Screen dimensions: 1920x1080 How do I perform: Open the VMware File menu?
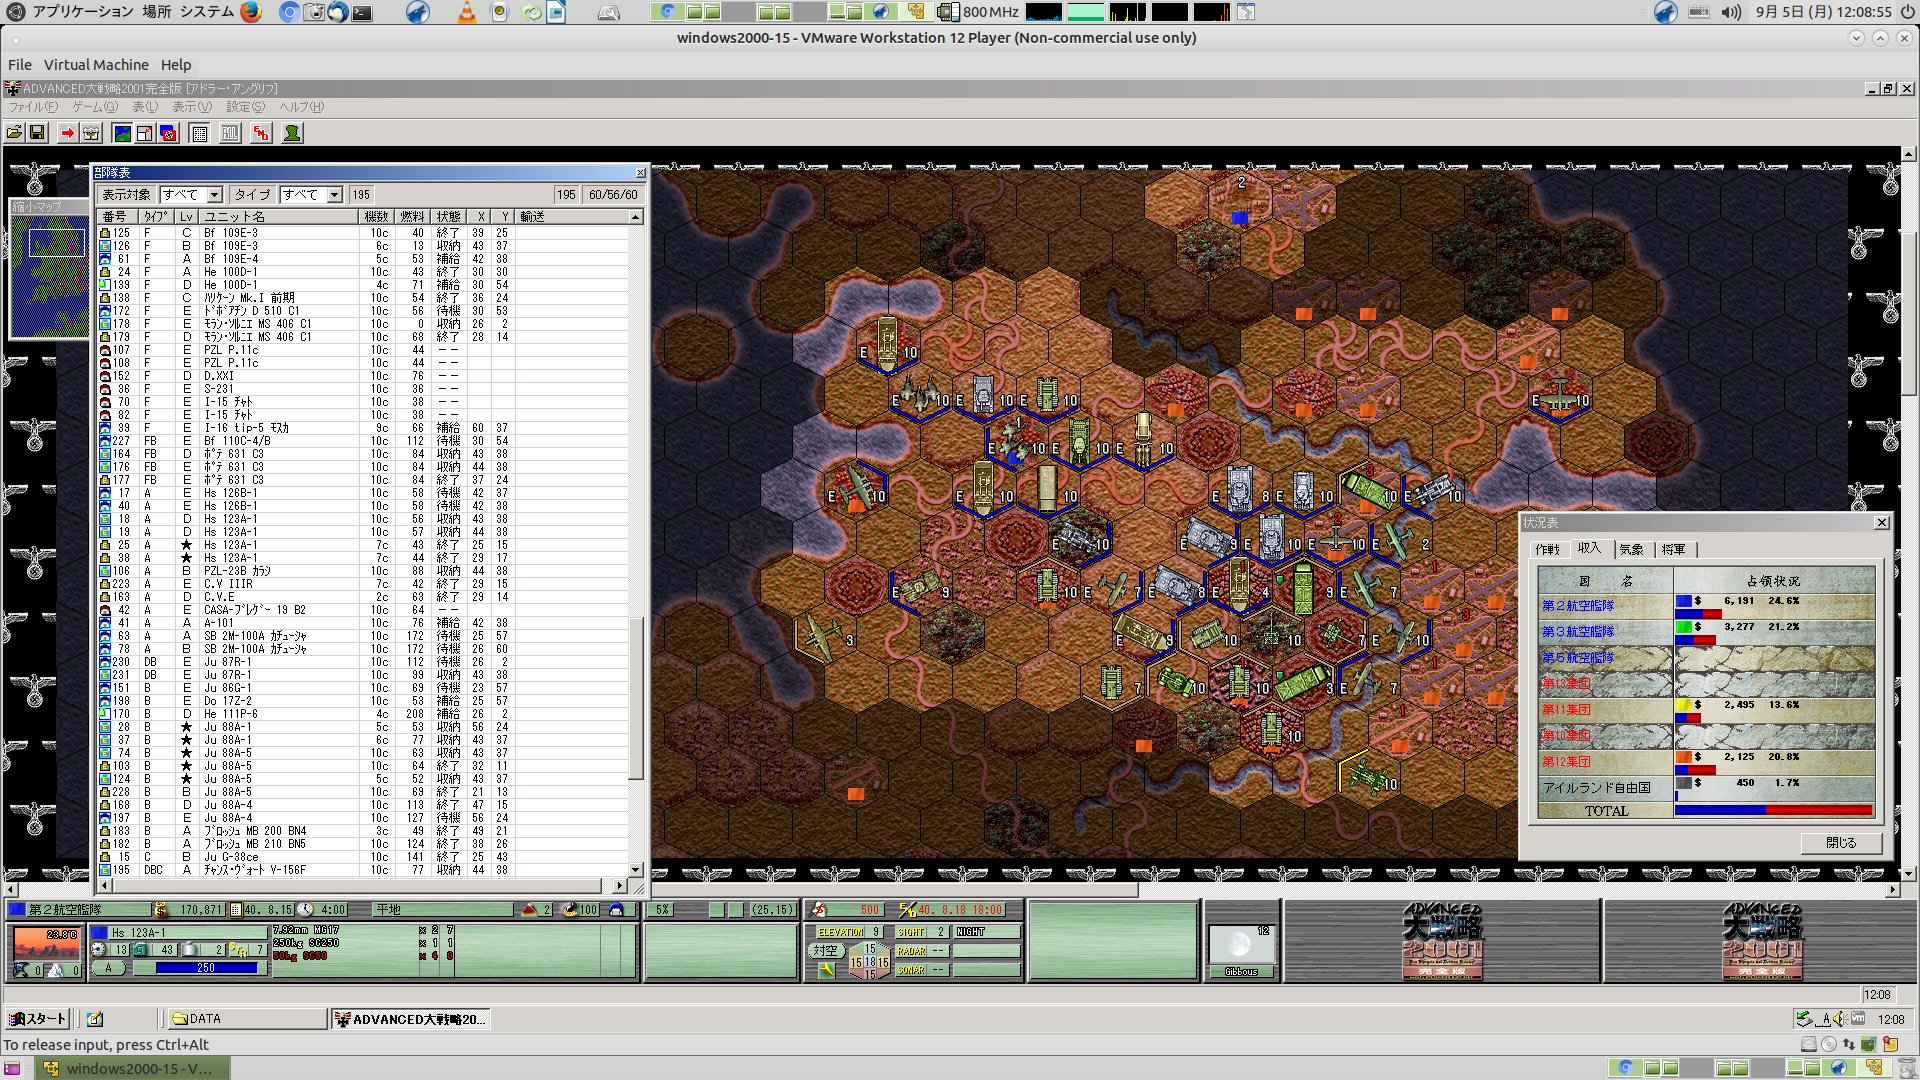pyautogui.click(x=20, y=65)
